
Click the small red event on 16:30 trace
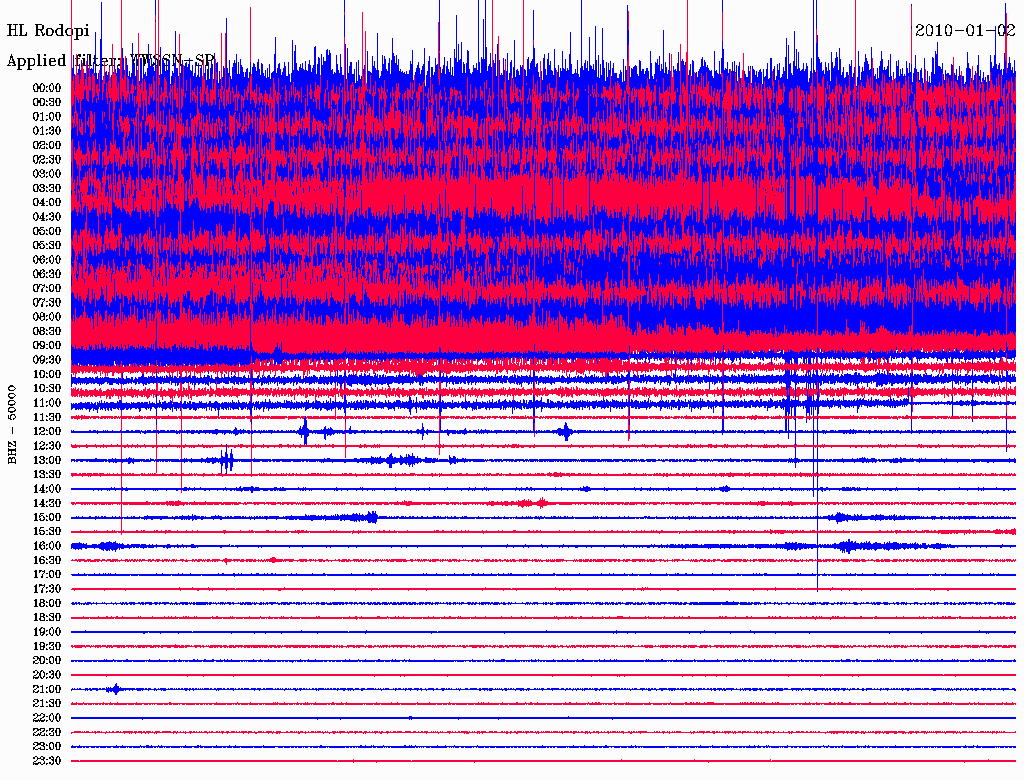tap(274, 560)
